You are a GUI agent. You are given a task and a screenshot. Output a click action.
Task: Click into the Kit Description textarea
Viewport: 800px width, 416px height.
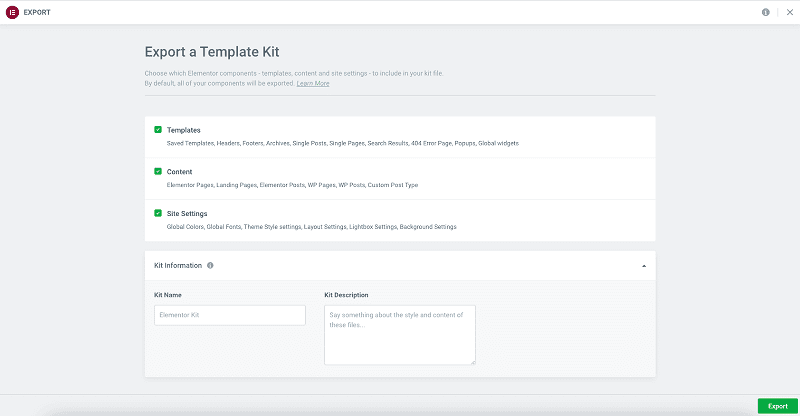pyautogui.click(x=399, y=334)
